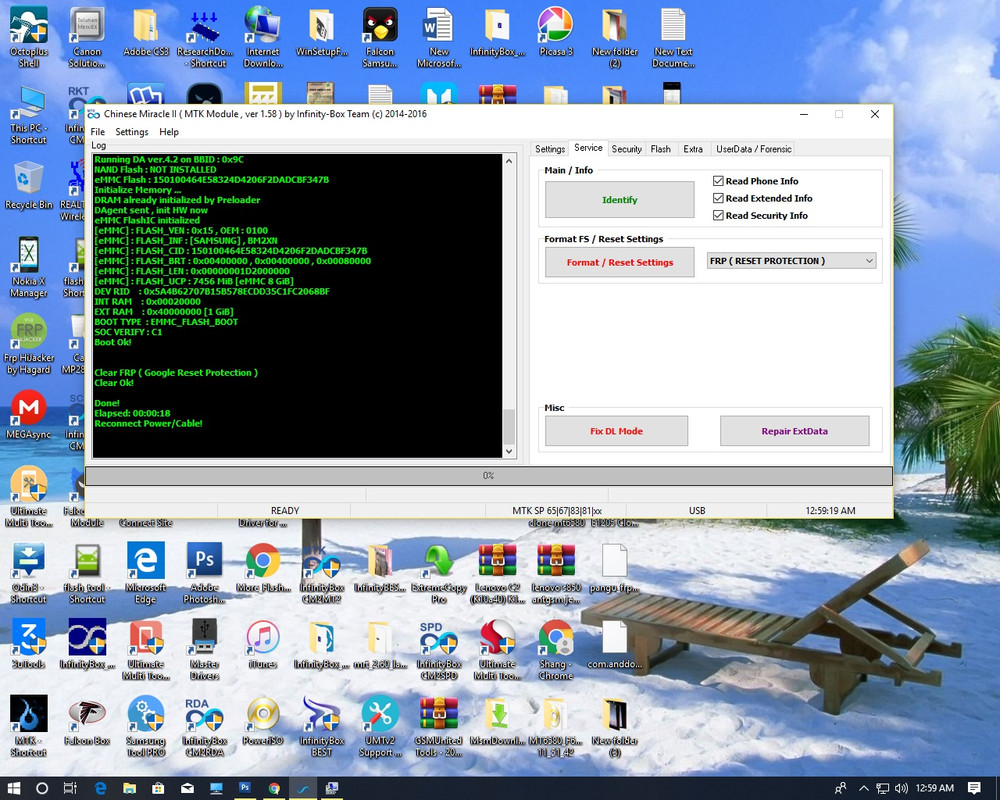Switch to the Security tab

[x=626, y=149]
